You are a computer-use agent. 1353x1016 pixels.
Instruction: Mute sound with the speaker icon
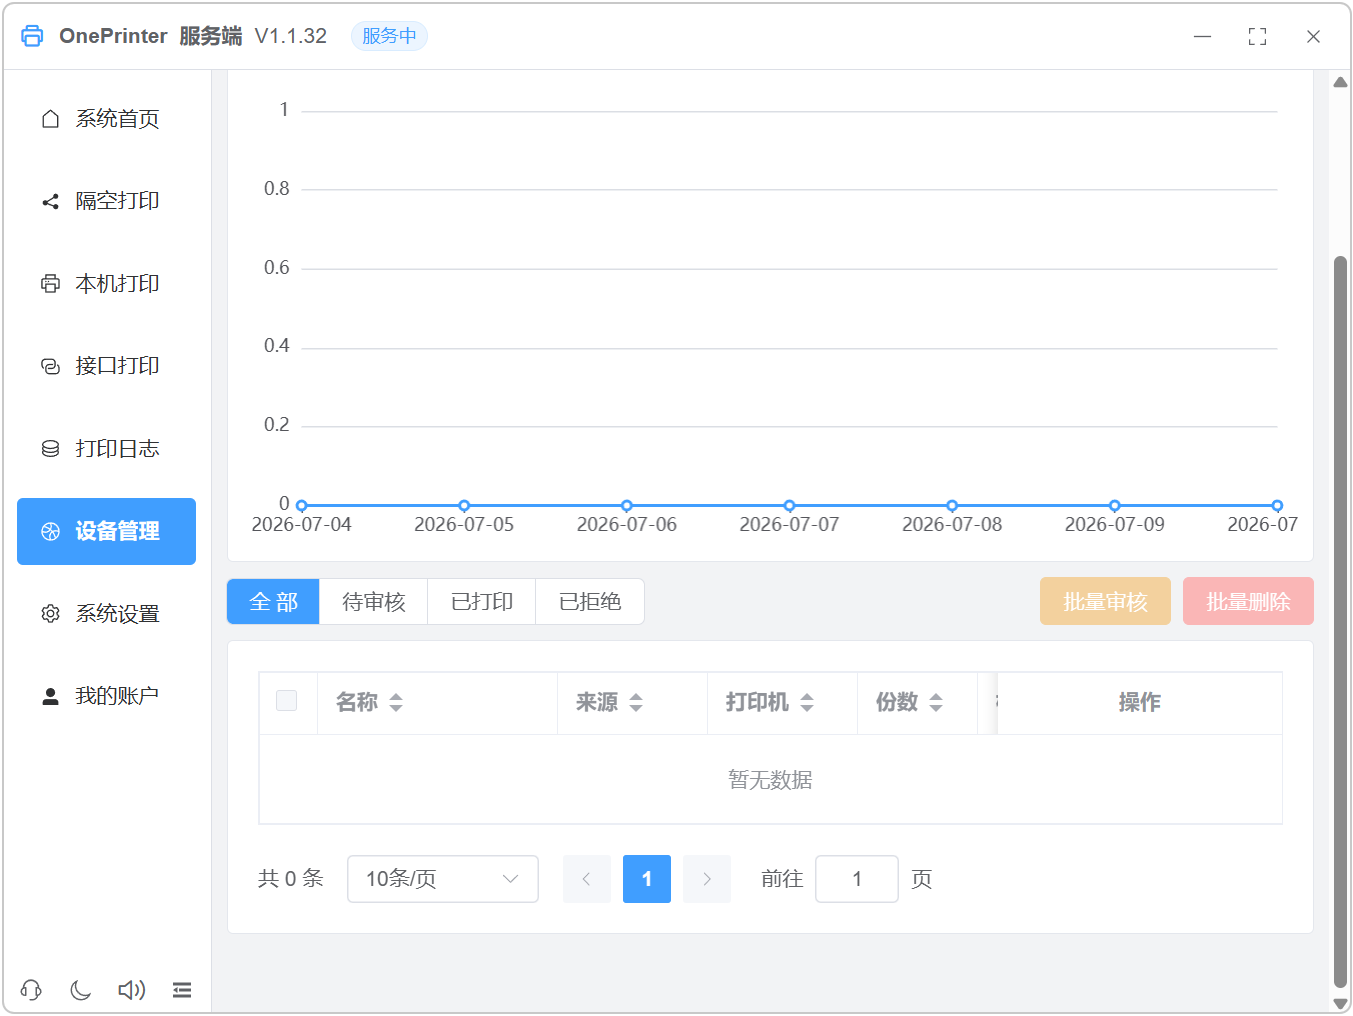coord(131,990)
